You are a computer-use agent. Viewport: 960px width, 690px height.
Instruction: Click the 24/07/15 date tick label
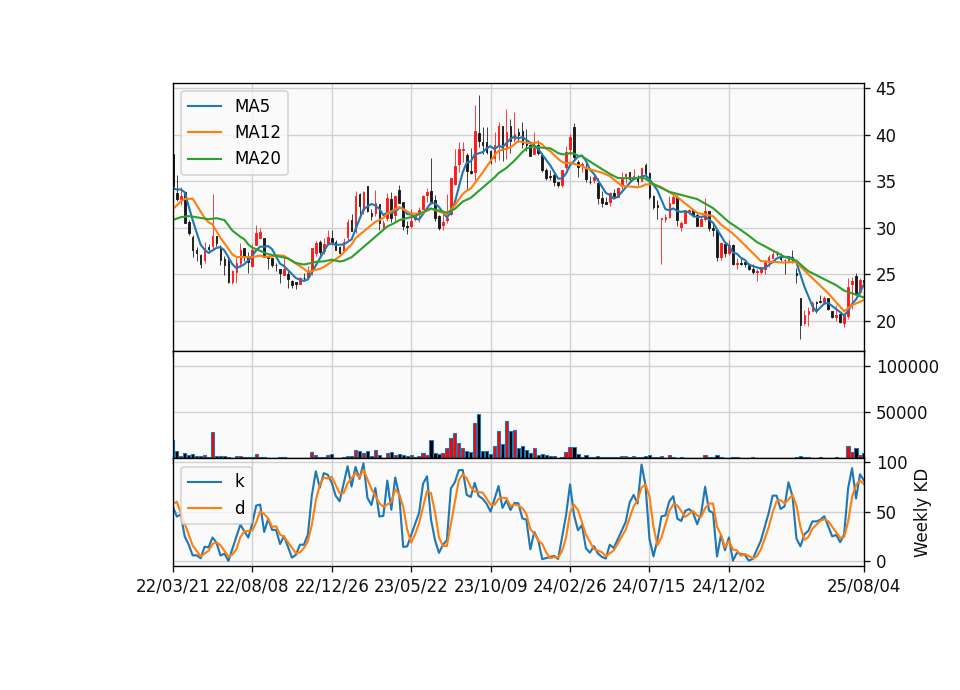(648, 586)
